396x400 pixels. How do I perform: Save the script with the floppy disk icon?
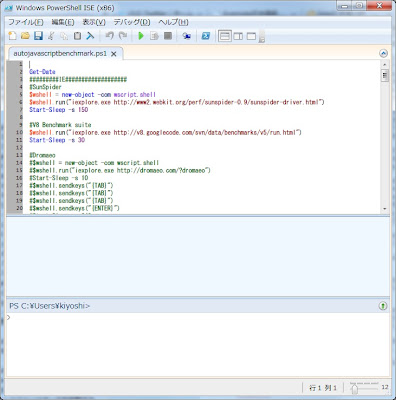(38, 36)
